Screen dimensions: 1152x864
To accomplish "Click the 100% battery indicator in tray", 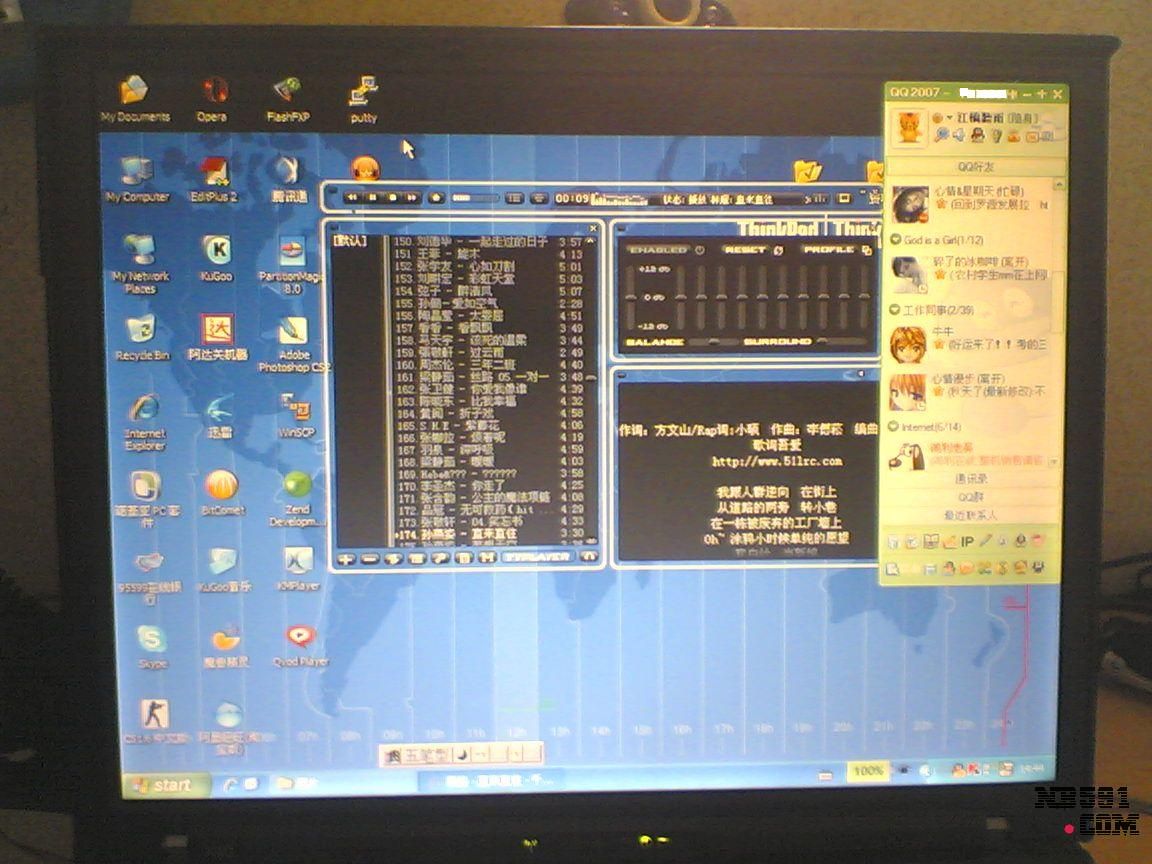I will point(868,771).
